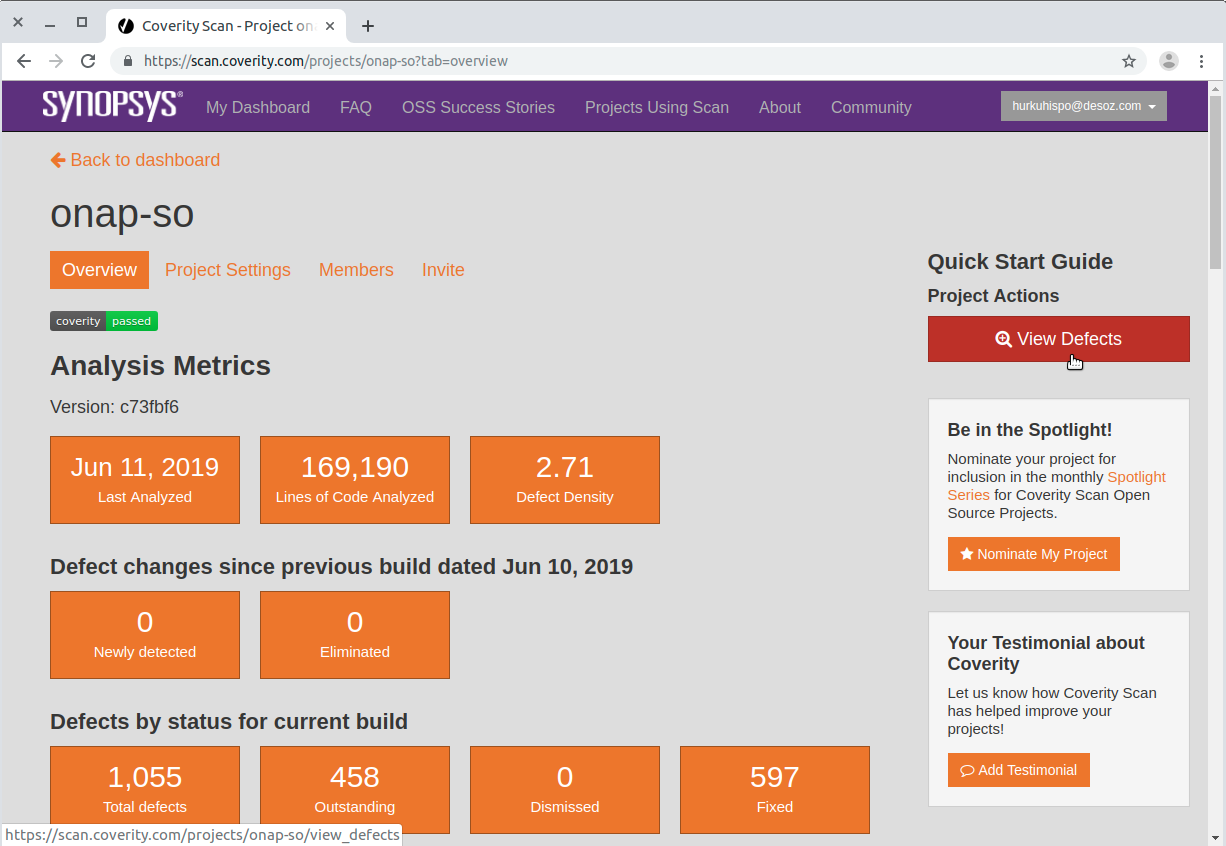The height and width of the screenshot is (846, 1226).
Task: Go back to dashboard
Action: [135, 160]
